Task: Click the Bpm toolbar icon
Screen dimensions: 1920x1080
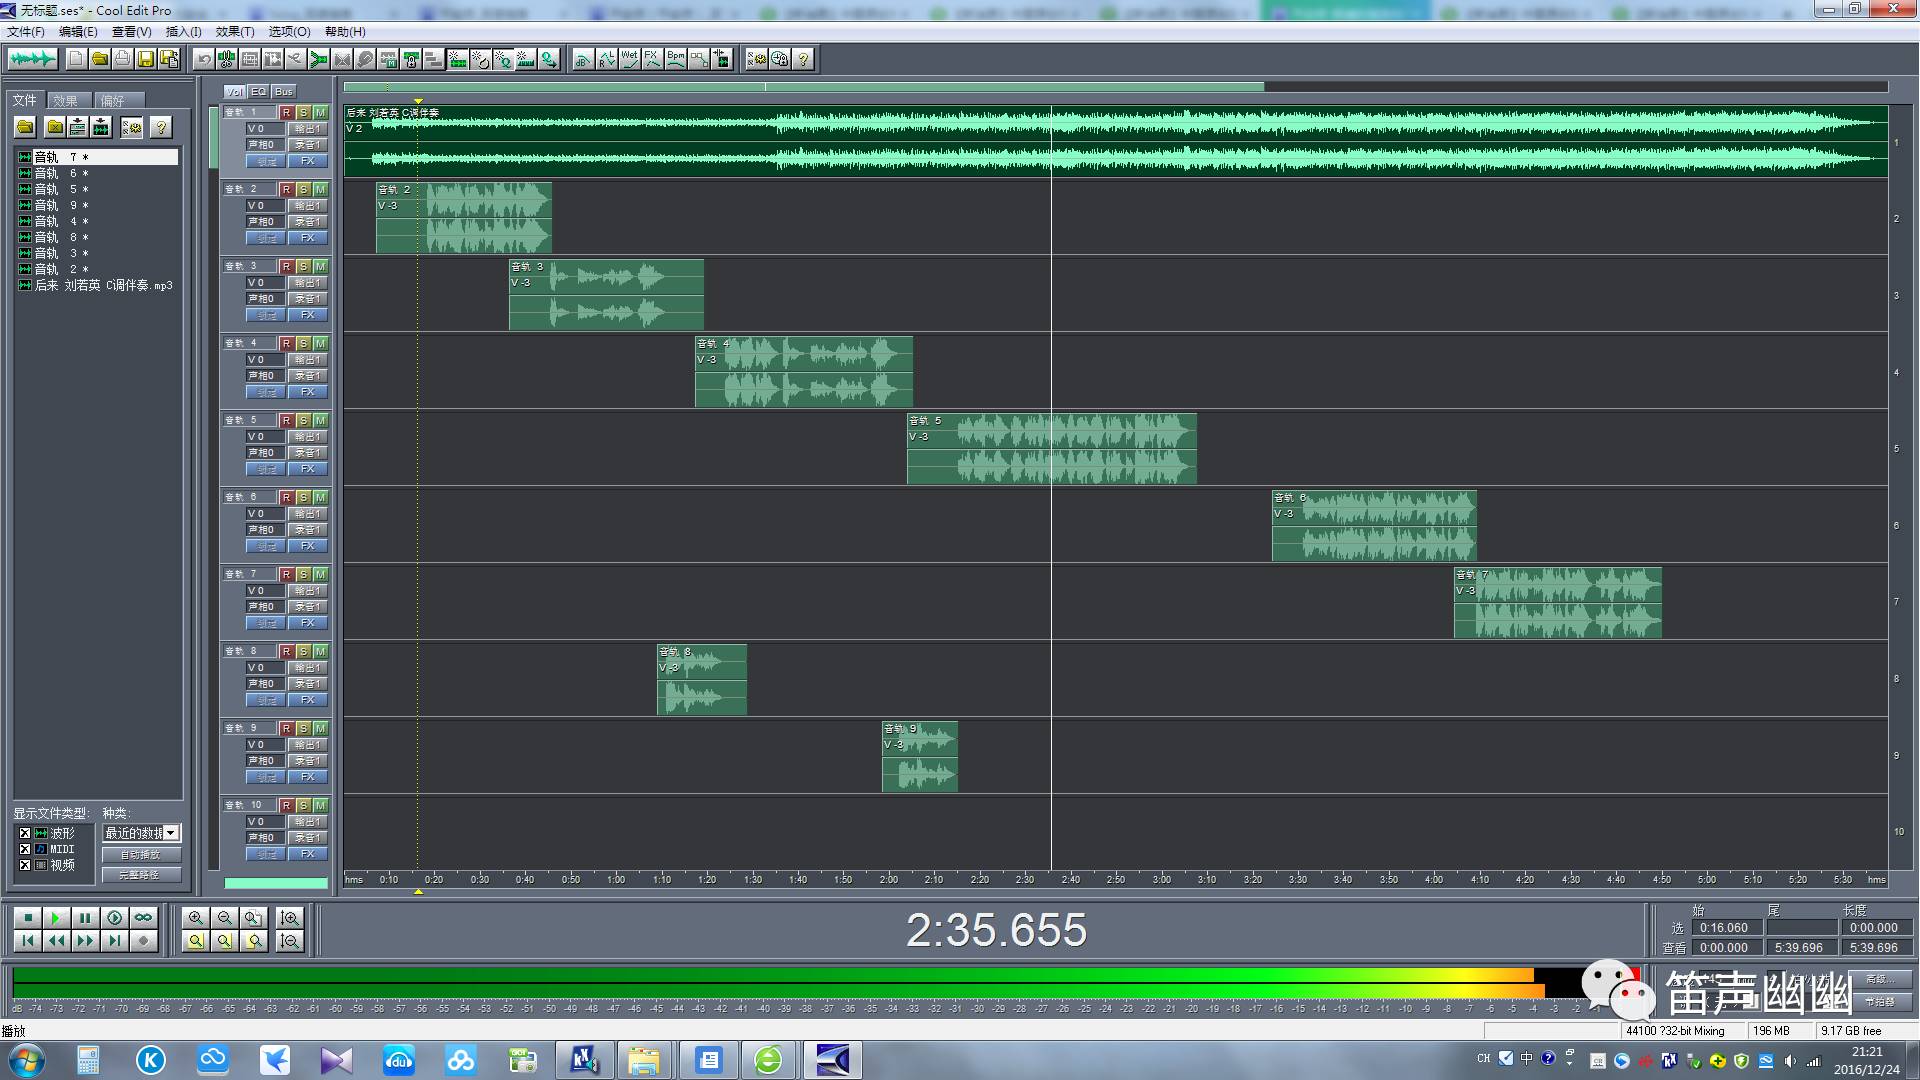Action: pos(676,59)
